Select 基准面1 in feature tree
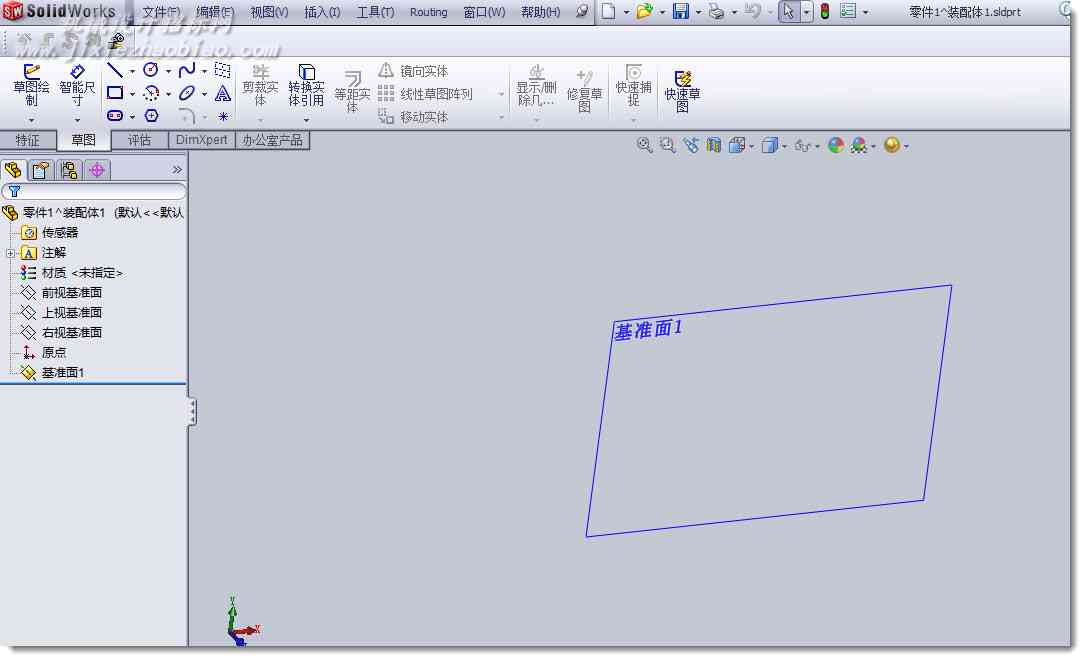The image size is (1085, 661). (63, 373)
